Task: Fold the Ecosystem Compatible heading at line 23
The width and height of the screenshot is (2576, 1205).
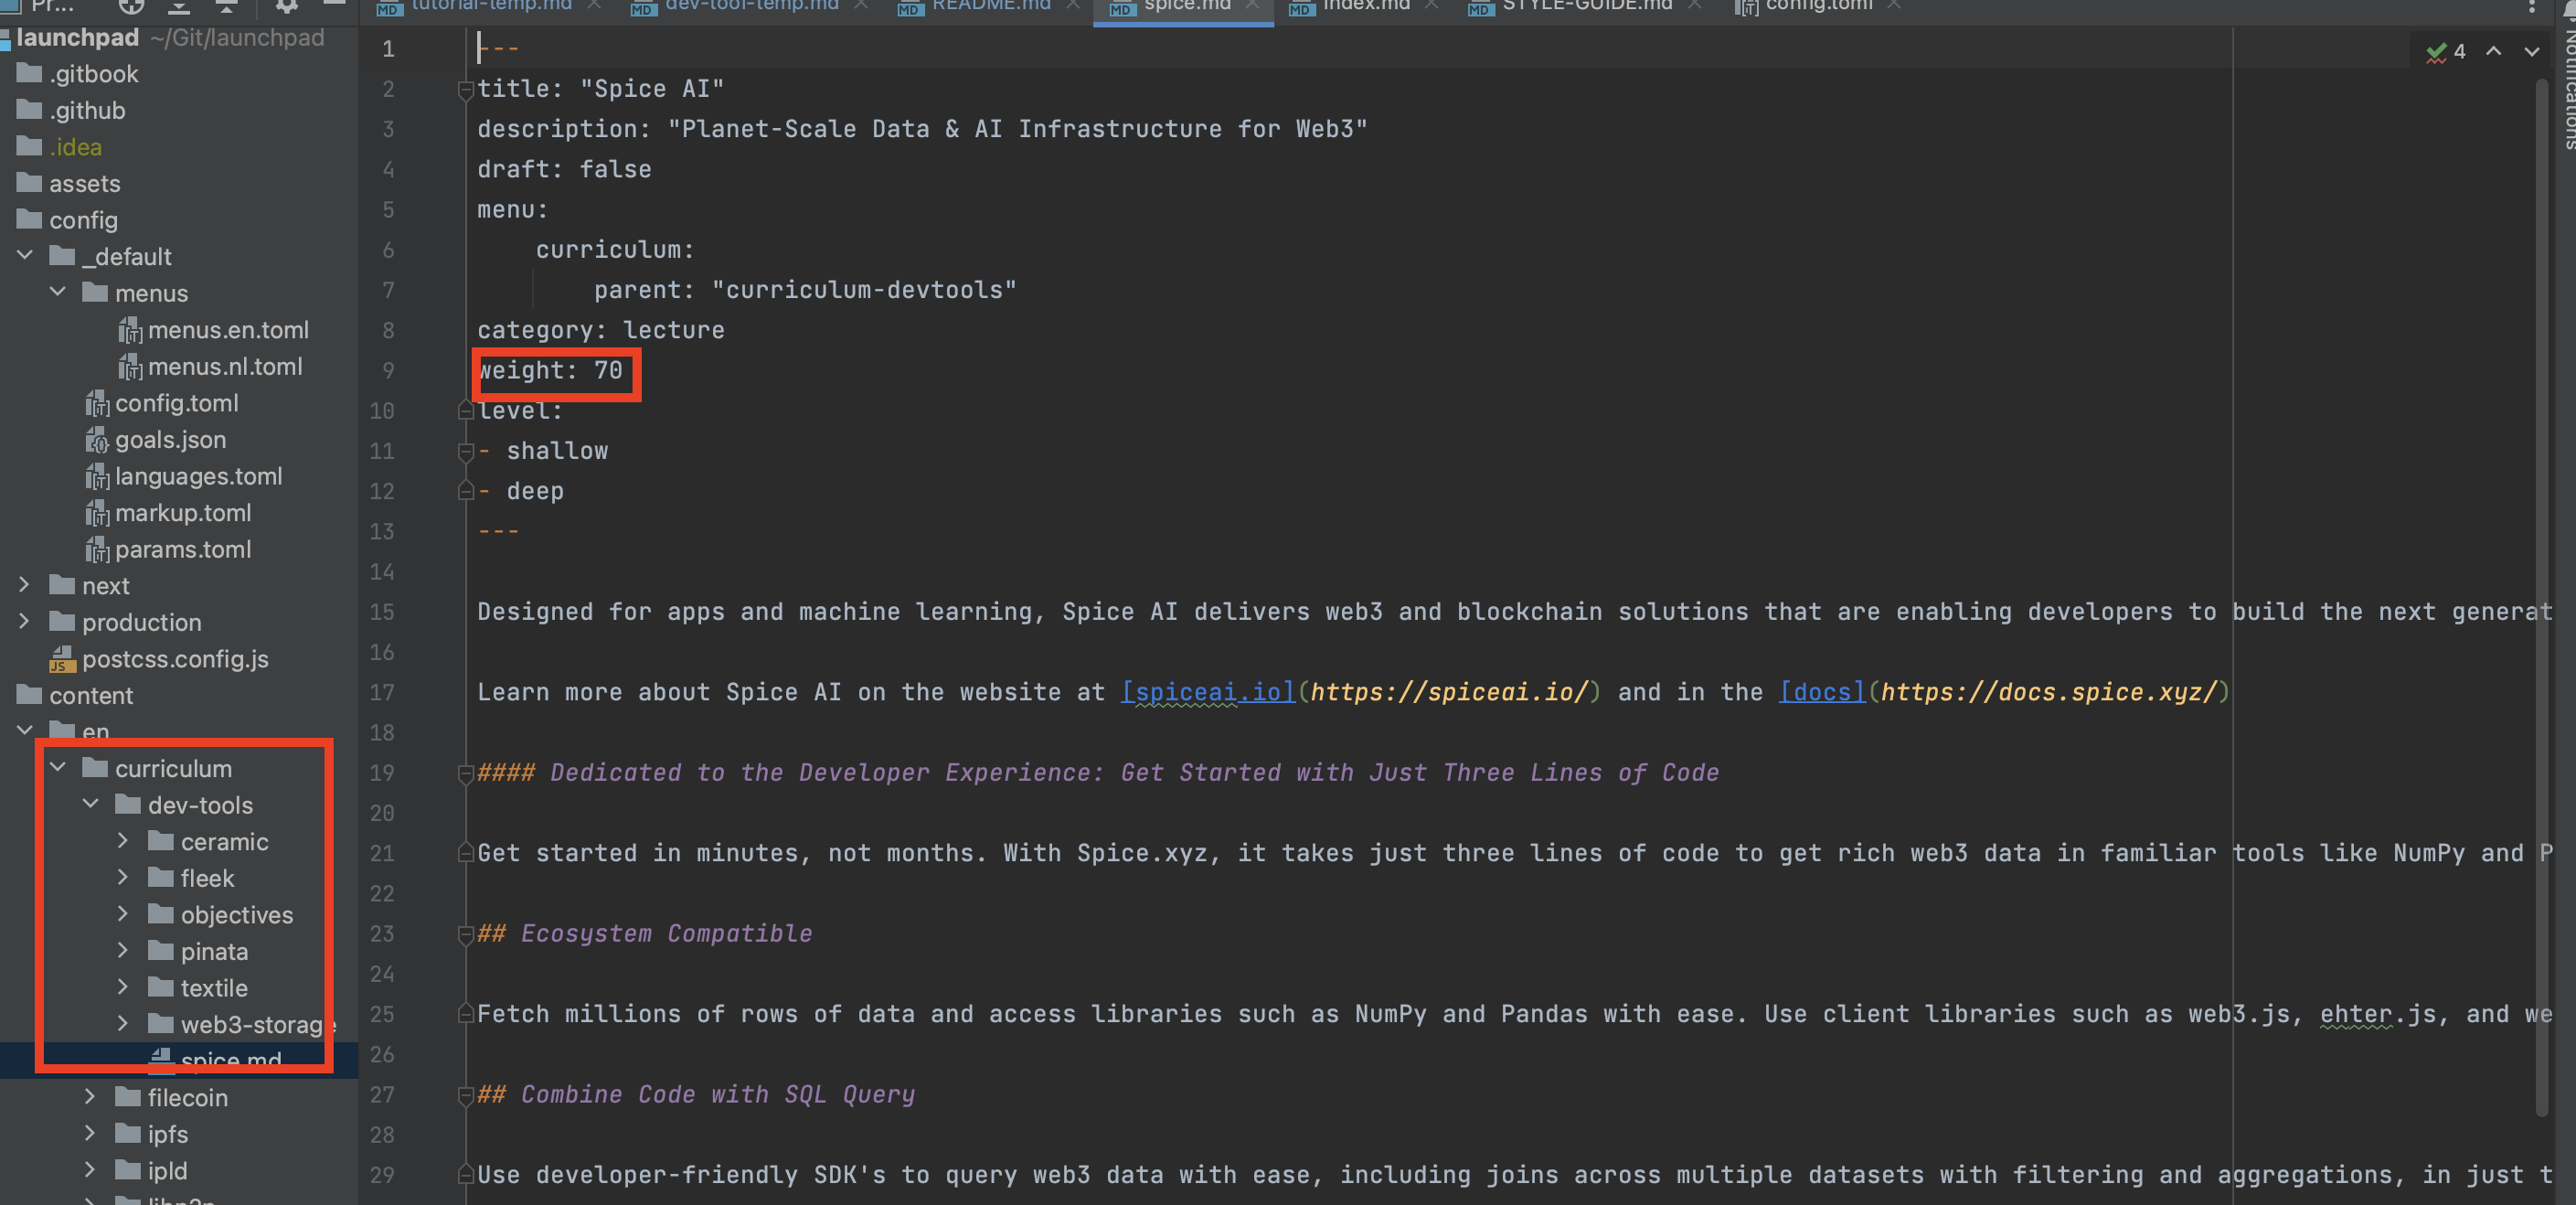Action: click(x=465, y=934)
